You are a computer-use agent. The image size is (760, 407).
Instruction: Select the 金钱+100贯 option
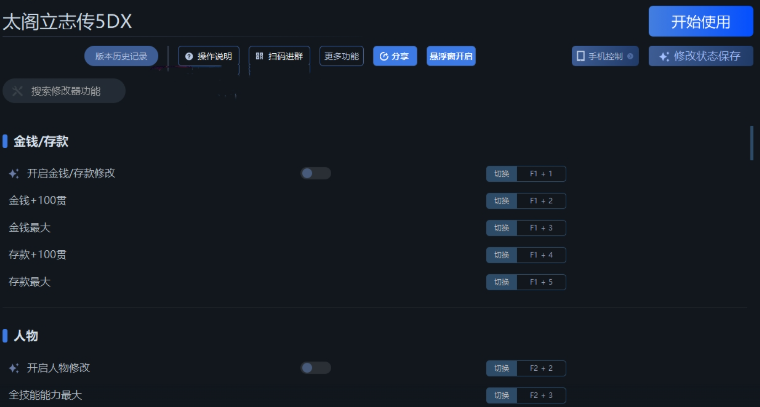[x=37, y=201]
